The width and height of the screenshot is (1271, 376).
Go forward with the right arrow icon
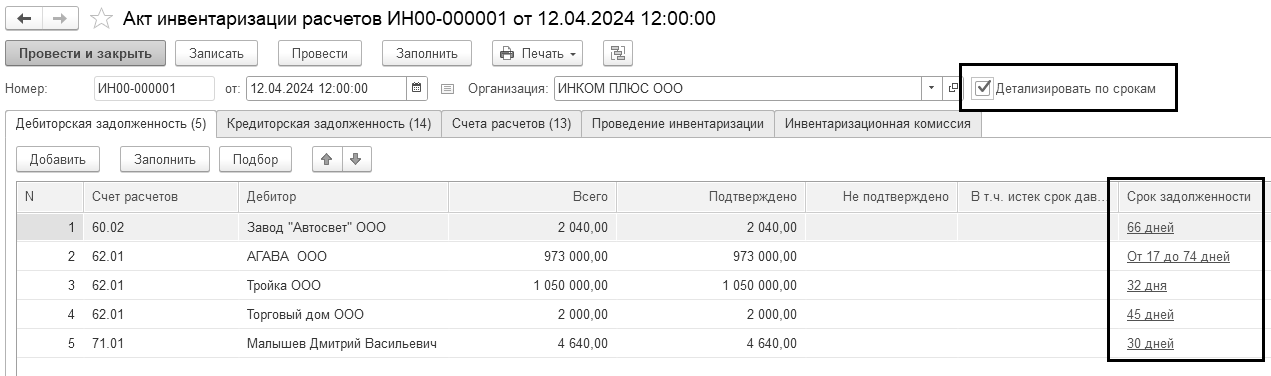click(60, 19)
